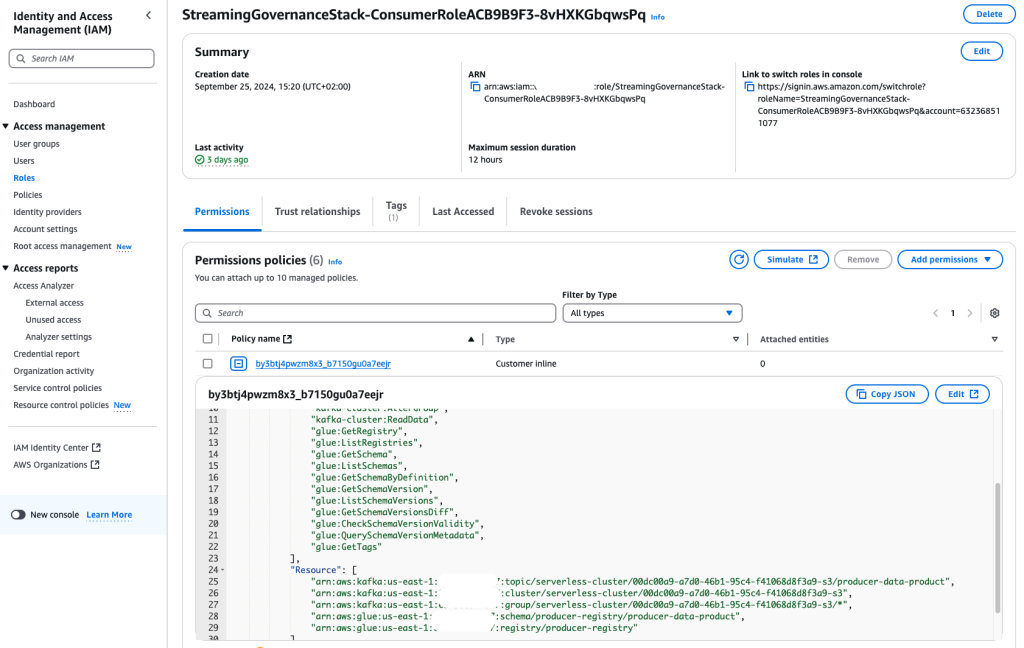Open Credential report
Image resolution: width=1024 pixels, height=648 pixels.
(46, 353)
